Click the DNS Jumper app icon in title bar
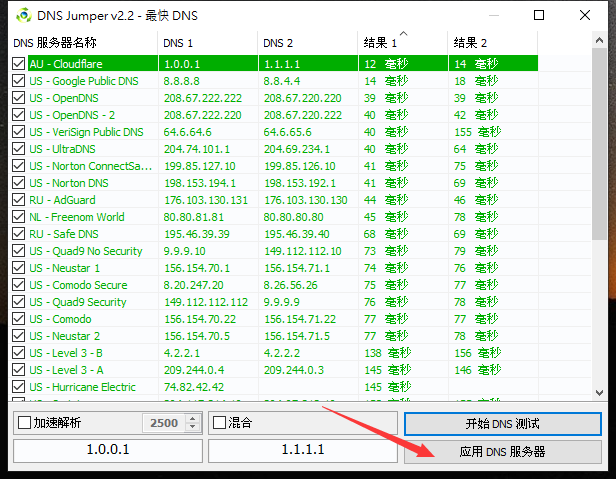The height and width of the screenshot is (479, 616). coord(24,15)
